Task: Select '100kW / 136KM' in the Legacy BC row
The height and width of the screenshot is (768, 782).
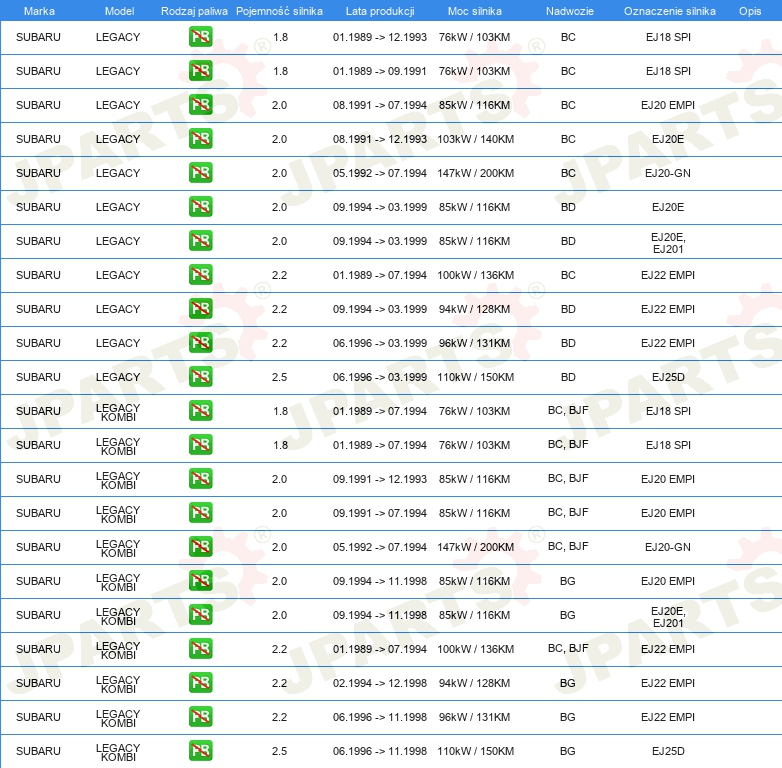Action: tap(475, 275)
